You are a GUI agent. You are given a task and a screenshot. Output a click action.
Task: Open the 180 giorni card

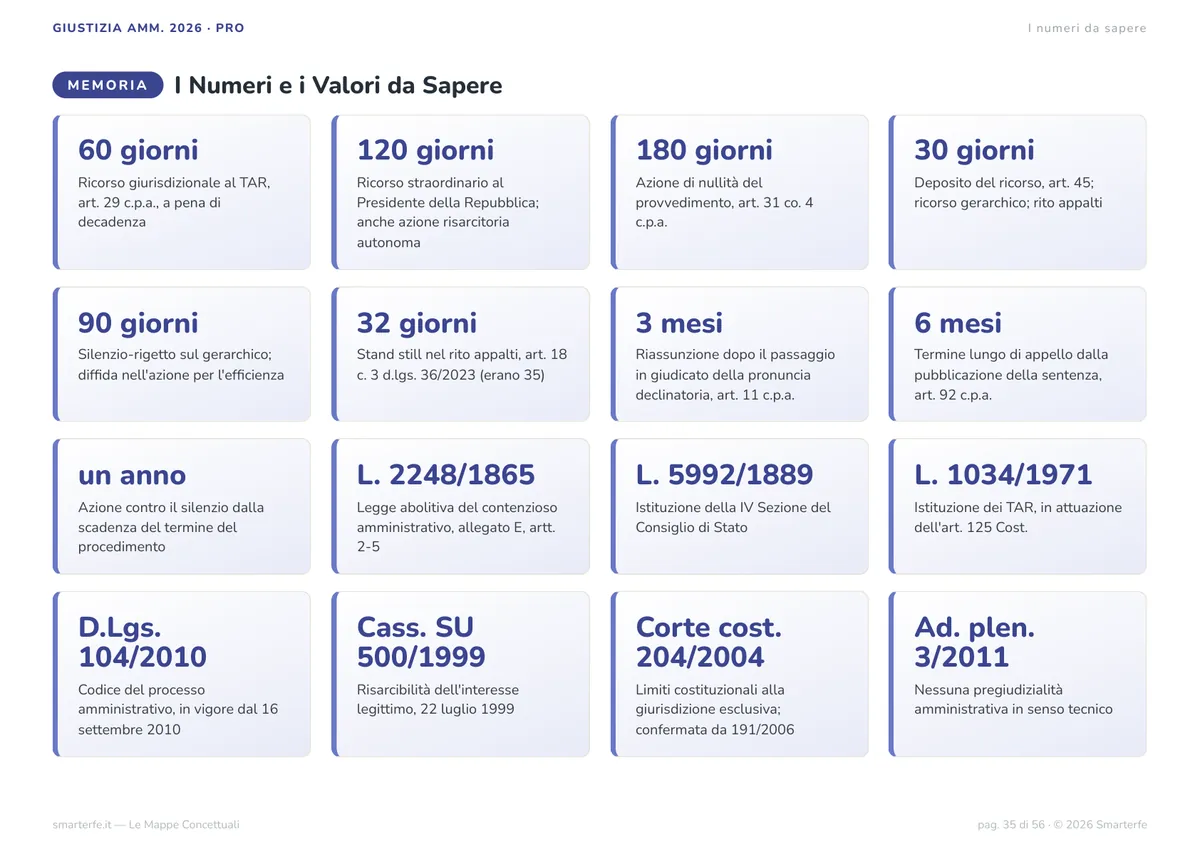tap(740, 192)
